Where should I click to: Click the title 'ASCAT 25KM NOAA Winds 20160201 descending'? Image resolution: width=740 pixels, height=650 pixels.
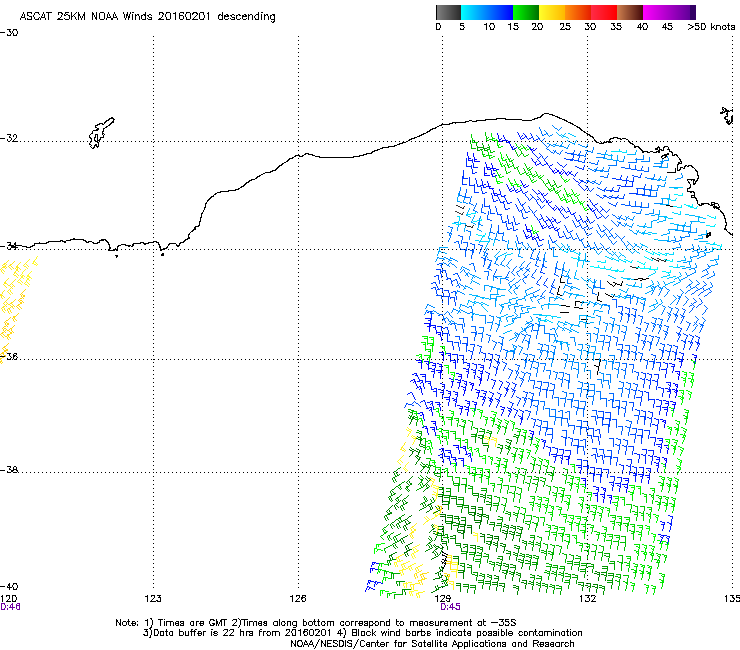147,16
